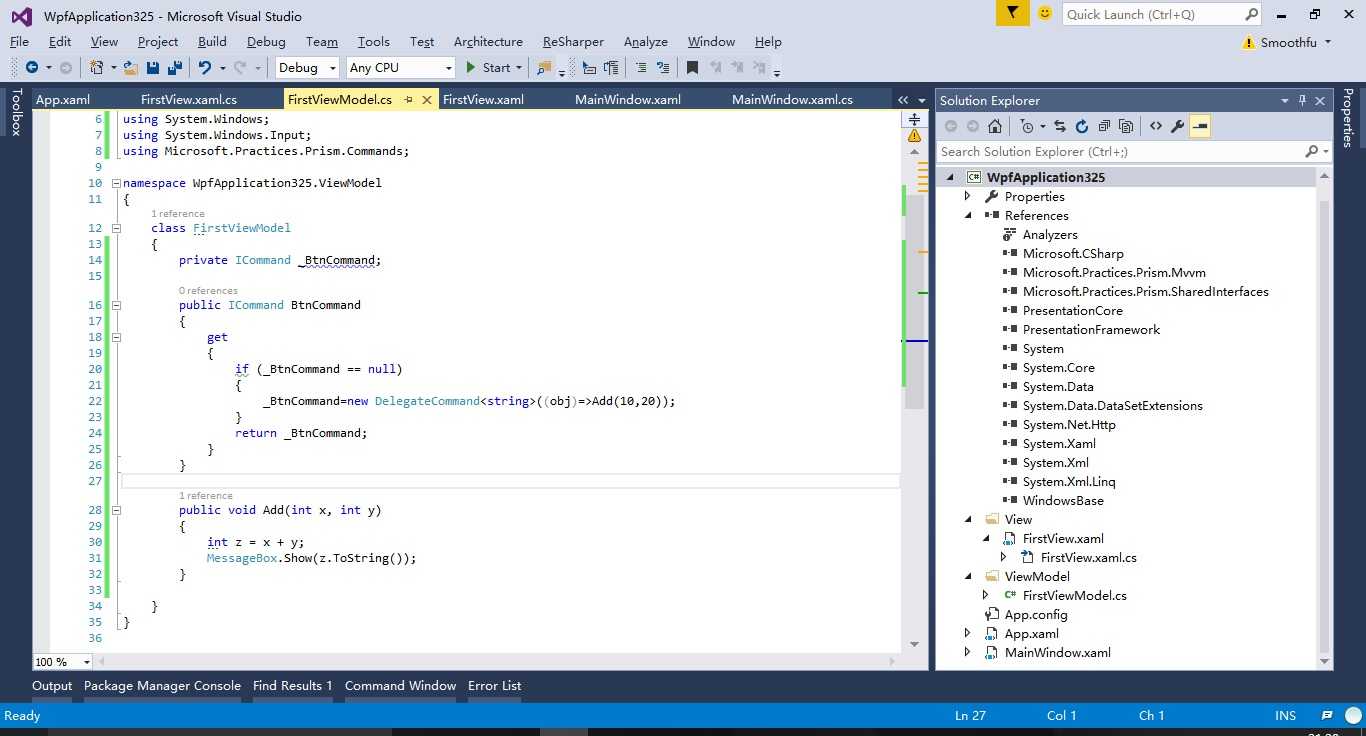Image resolution: width=1366 pixels, height=736 pixels.
Task: Click the Show All Files icon
Action: [1126, 126]
